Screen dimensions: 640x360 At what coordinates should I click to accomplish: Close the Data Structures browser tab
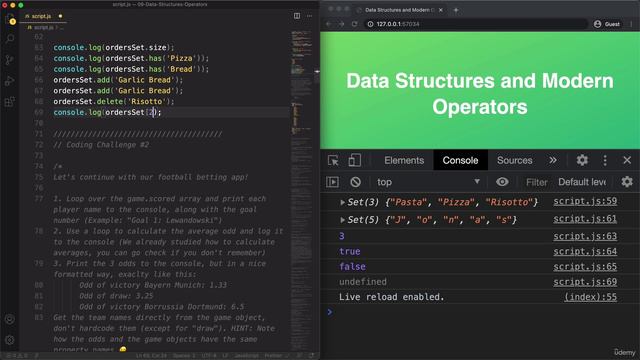coord(441,10)
